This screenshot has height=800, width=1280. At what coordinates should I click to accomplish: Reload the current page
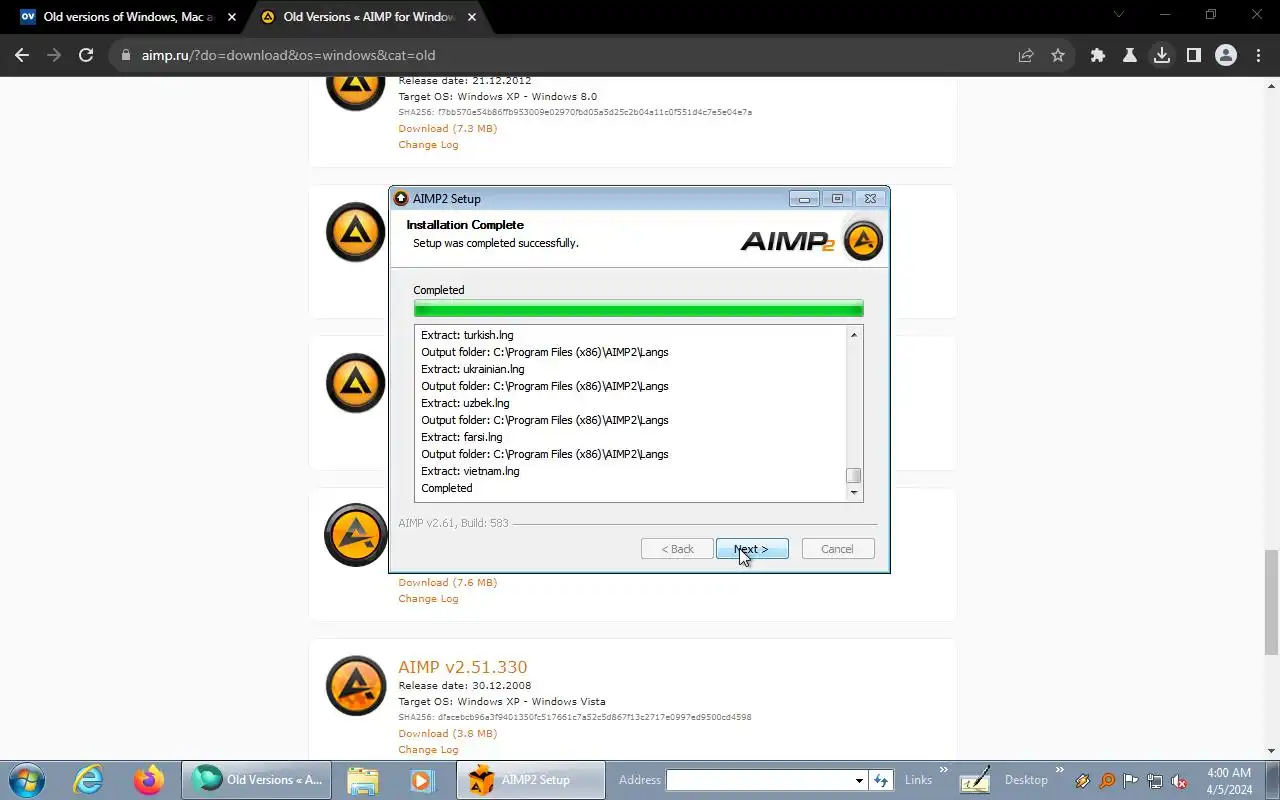(x=86, y=55)
